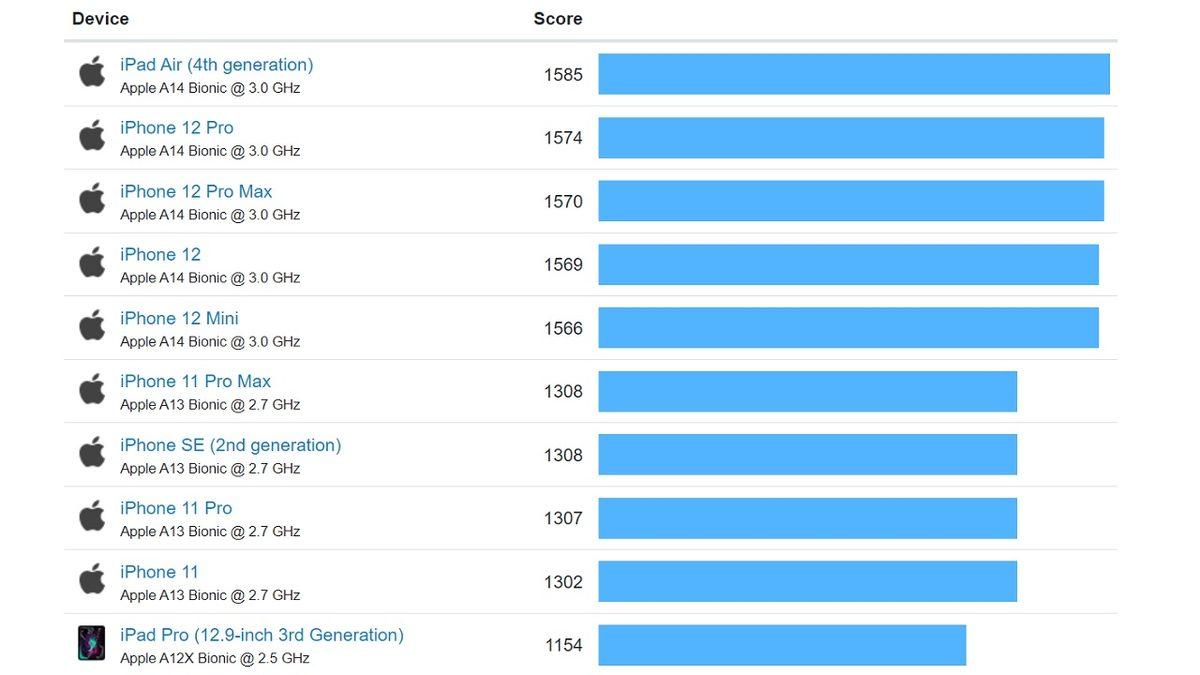Click the Apple icon next to iPhone 12 Pro

[91, 135]
